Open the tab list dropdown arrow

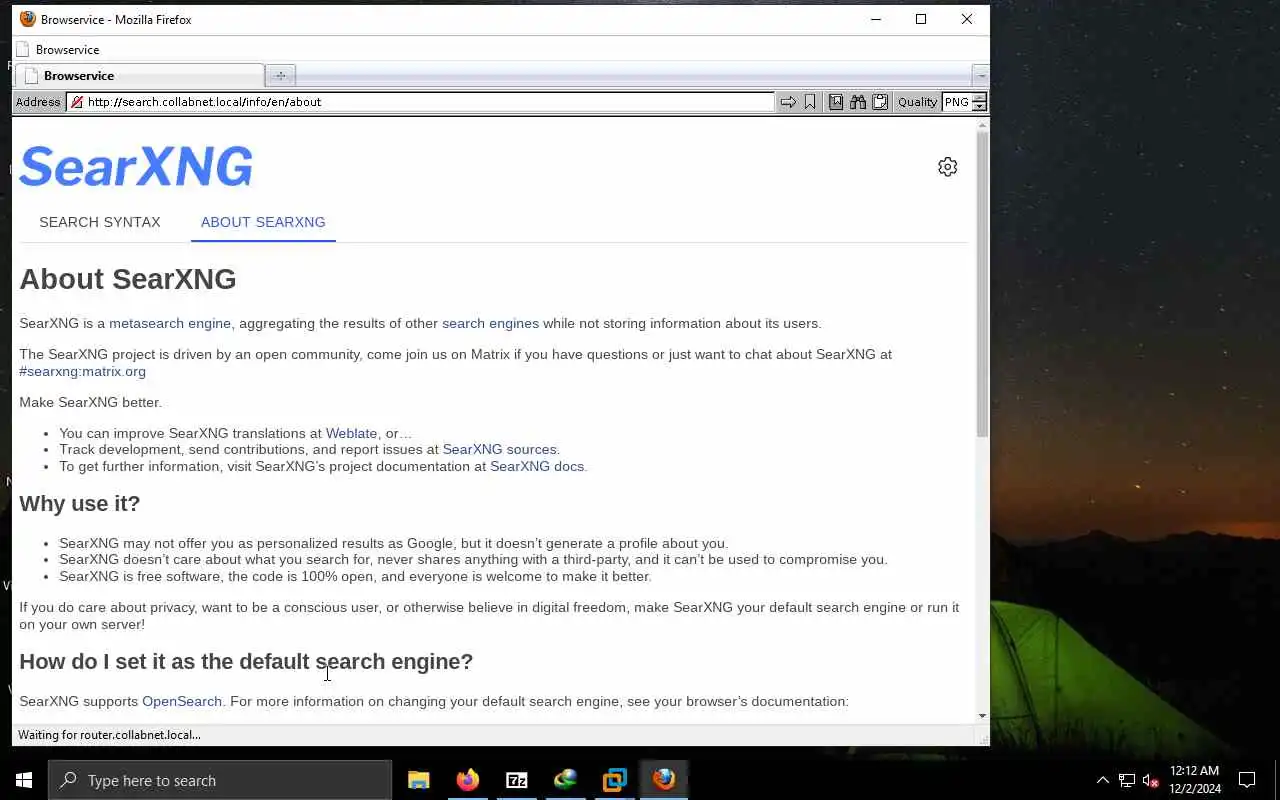point(981,76)
